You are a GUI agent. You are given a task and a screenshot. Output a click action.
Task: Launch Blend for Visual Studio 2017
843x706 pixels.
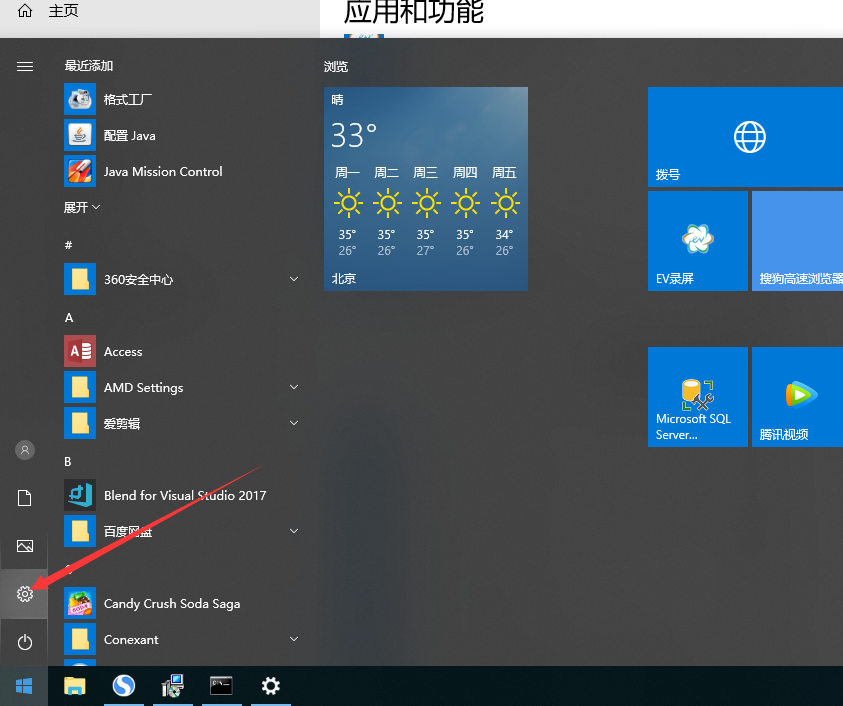pos(181,495)
